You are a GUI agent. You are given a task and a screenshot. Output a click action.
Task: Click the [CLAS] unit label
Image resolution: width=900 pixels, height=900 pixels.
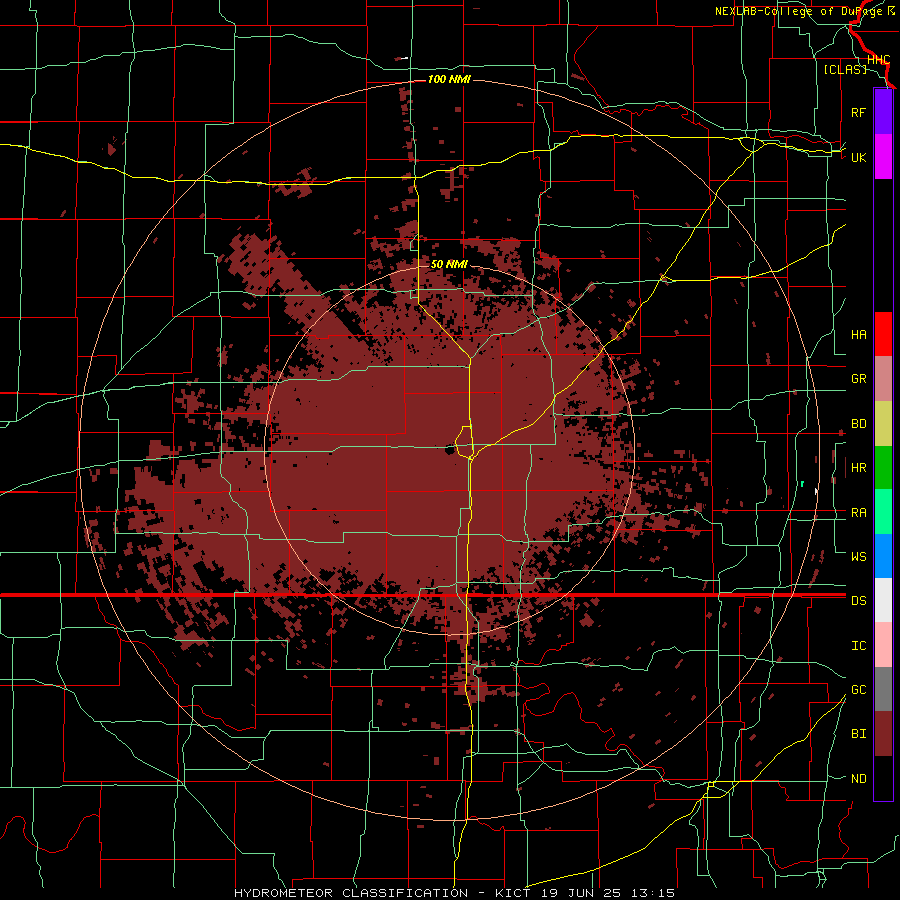[x=845, y=69]
